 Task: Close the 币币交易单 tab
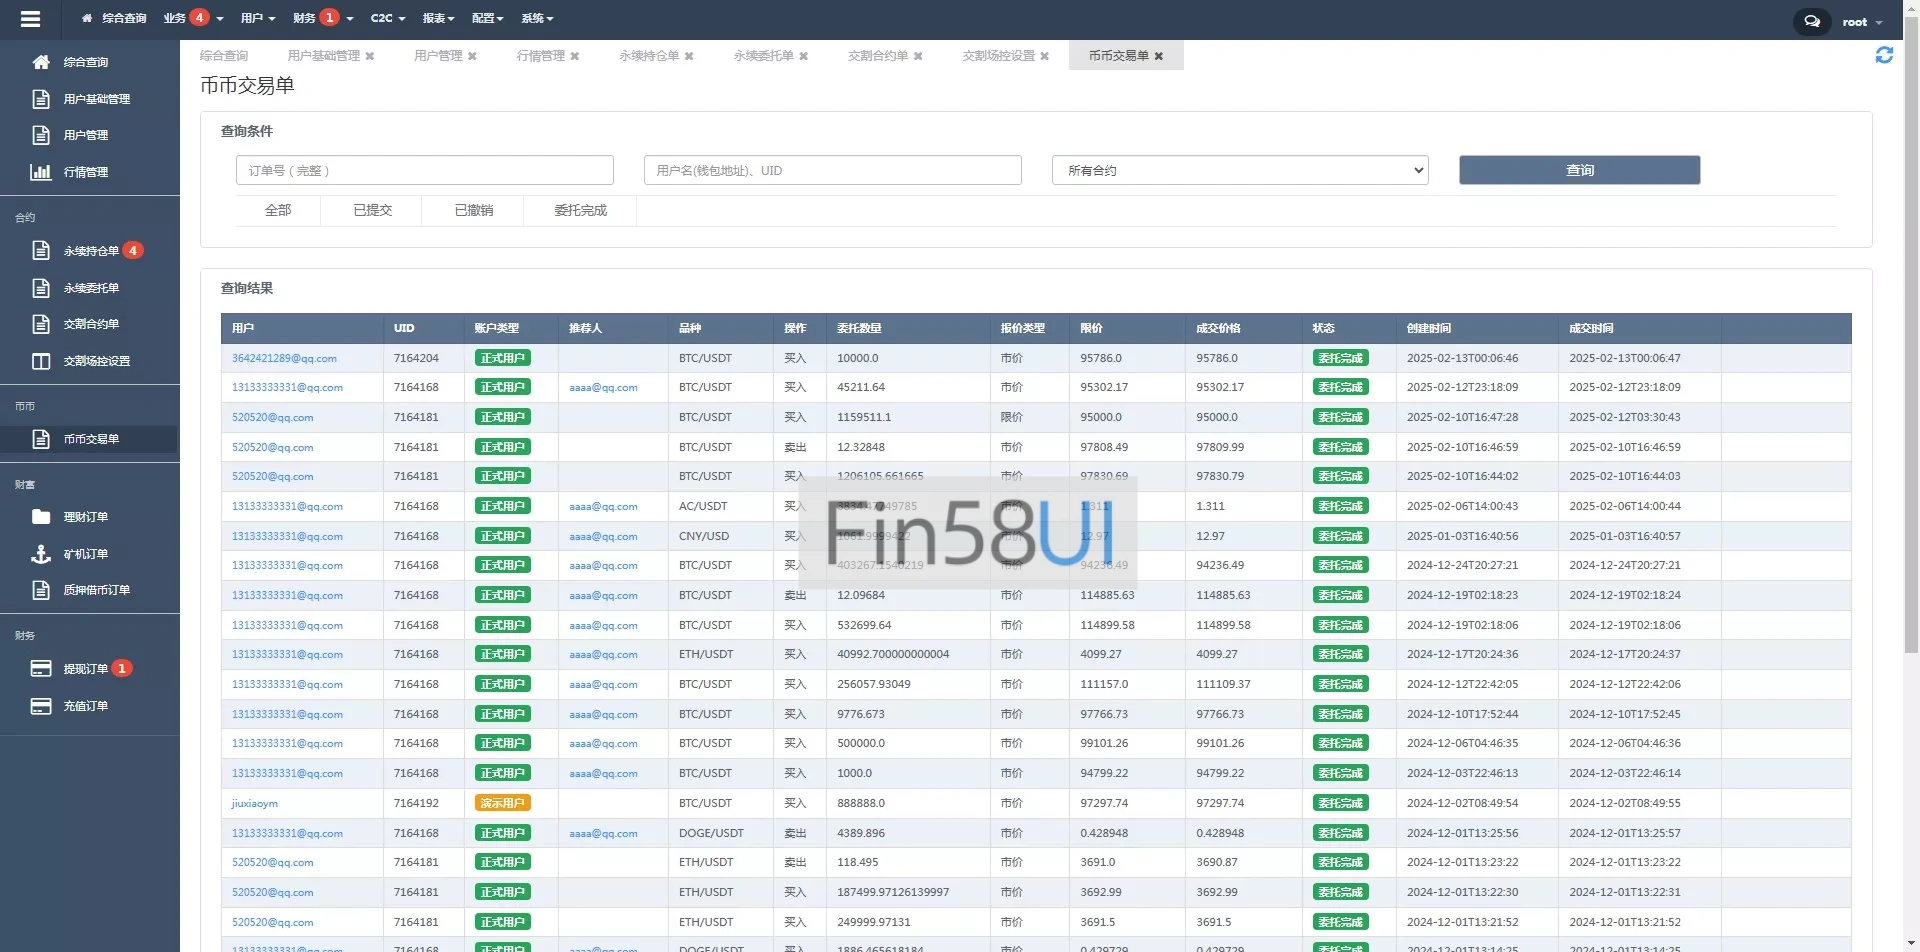pyautogui.click(x=1159, y=56)
